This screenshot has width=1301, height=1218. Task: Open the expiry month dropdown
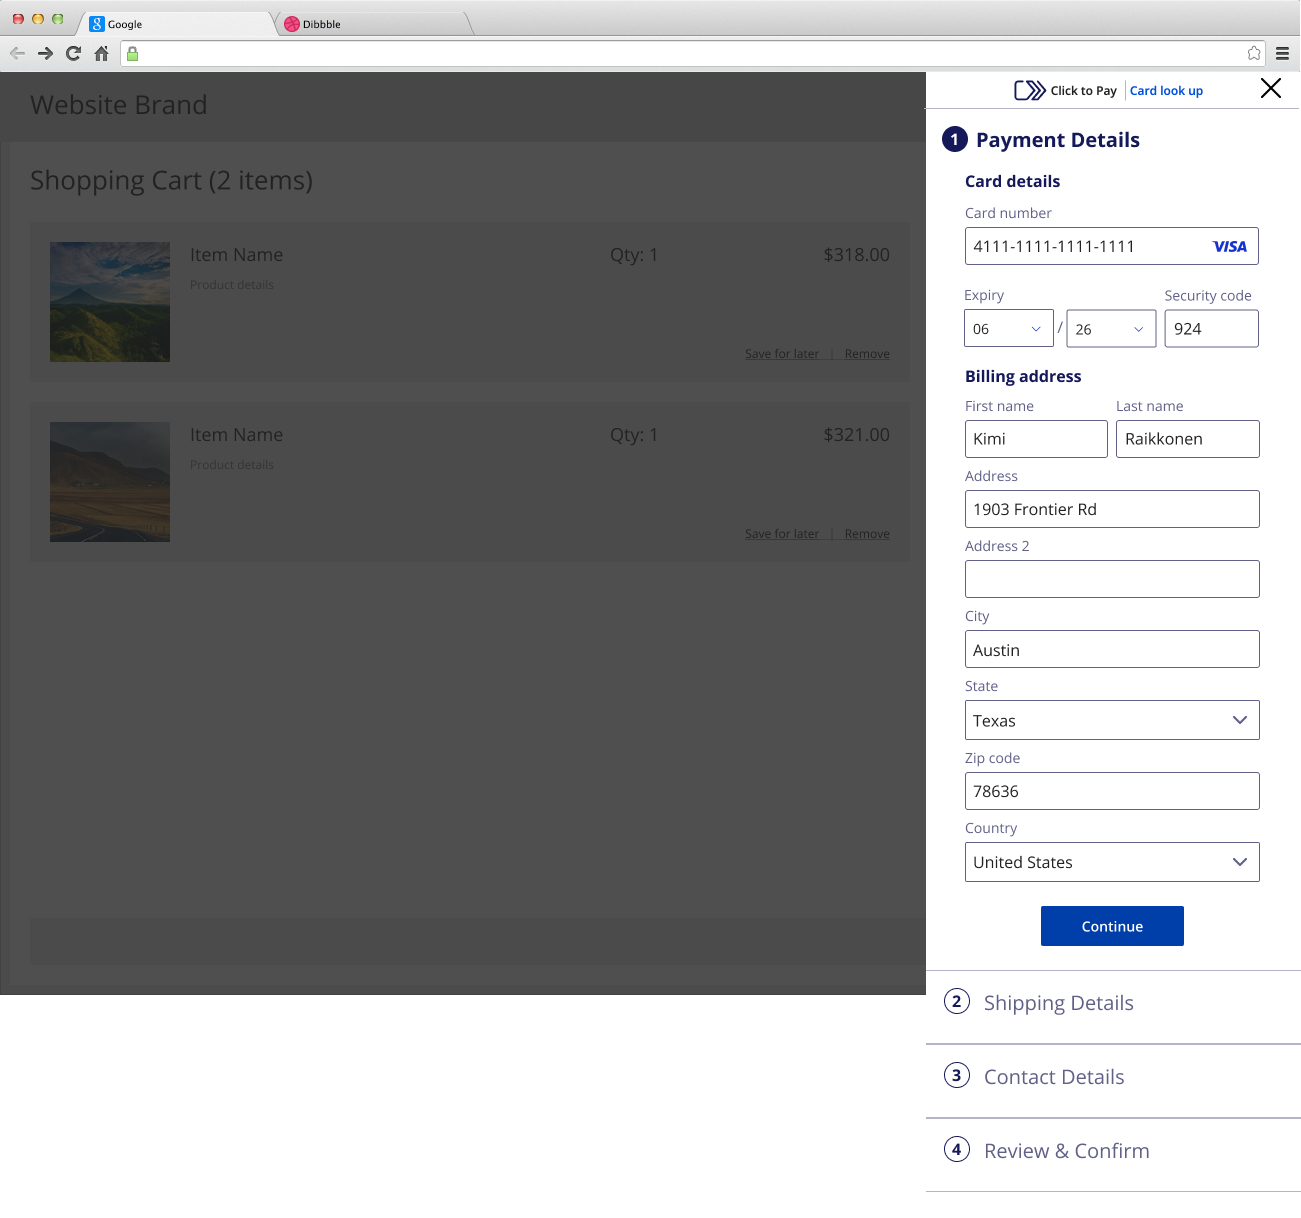[x=1008, y=329]
